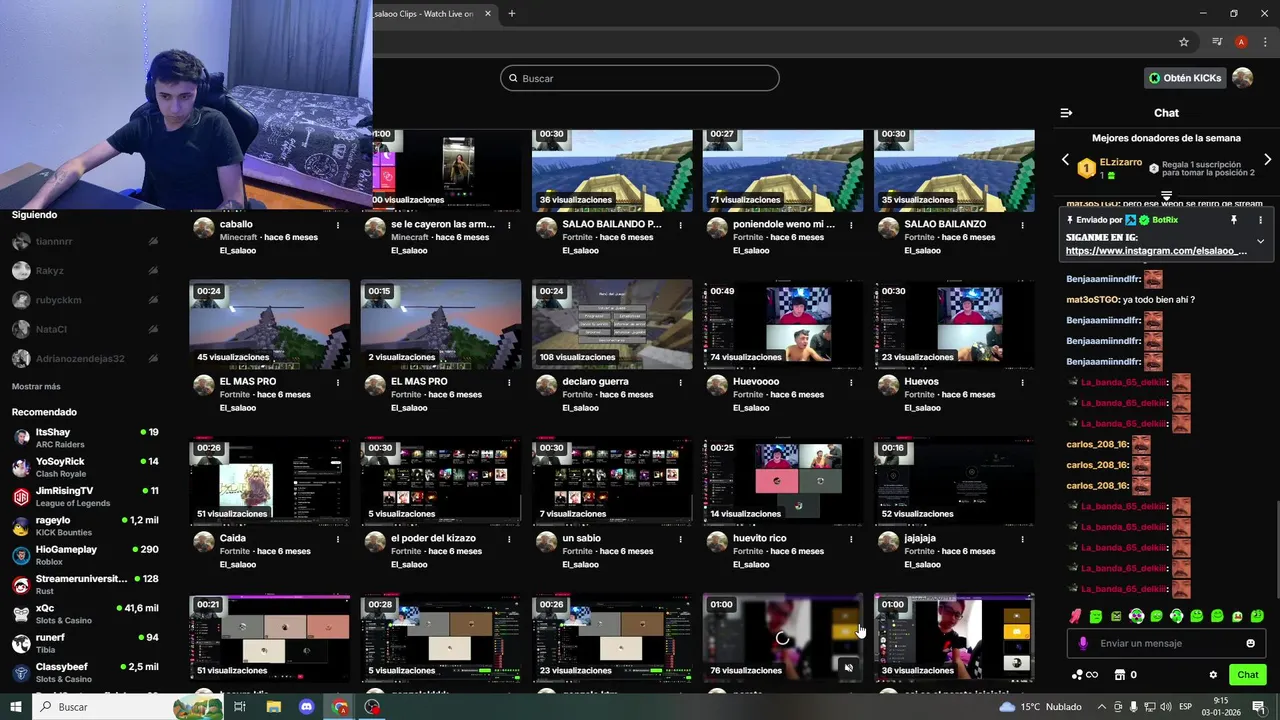Screen dimensions: 1280x720
Task: Open options for Huevoooo clip
Action: pyautogui.click(x=851, y=382)
